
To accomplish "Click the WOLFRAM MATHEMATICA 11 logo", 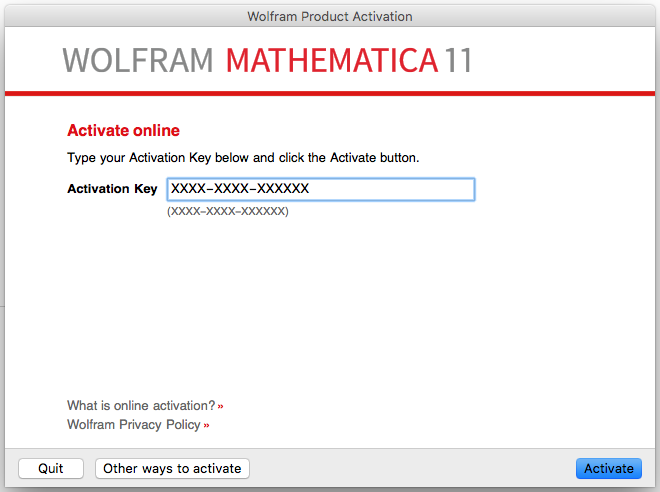I will [x=267, y=60].
